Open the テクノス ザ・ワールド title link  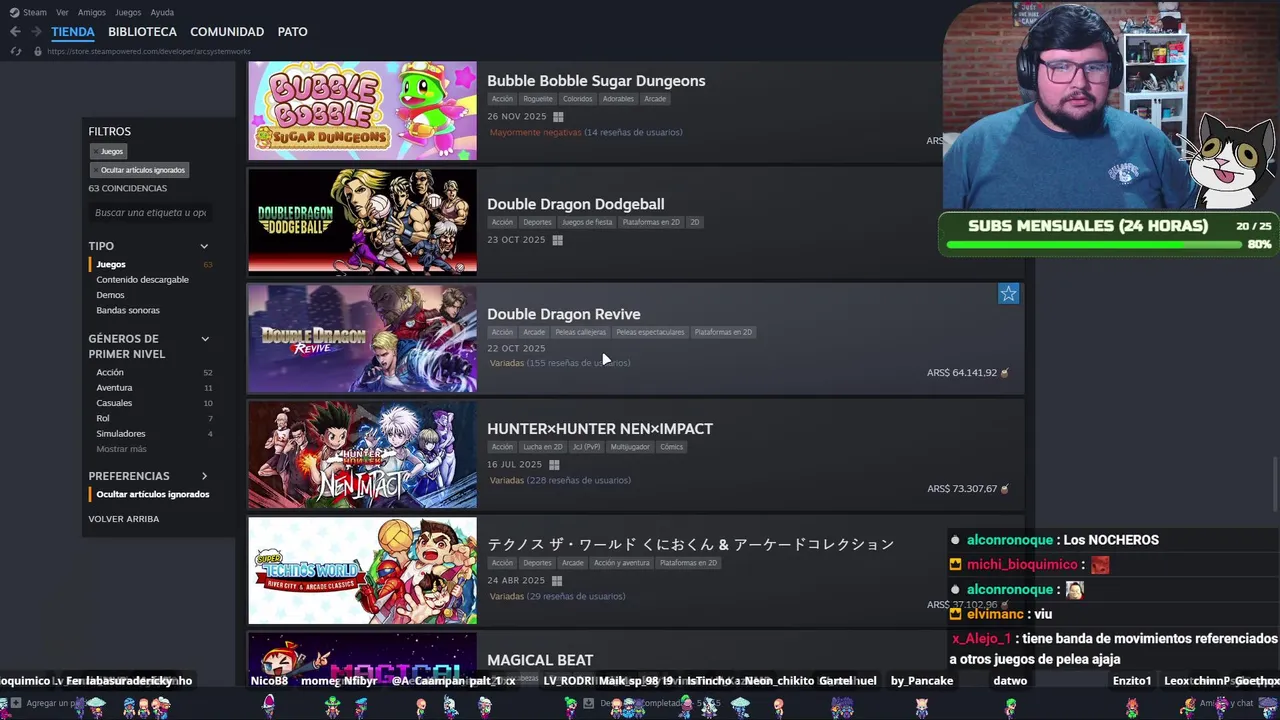690,545
